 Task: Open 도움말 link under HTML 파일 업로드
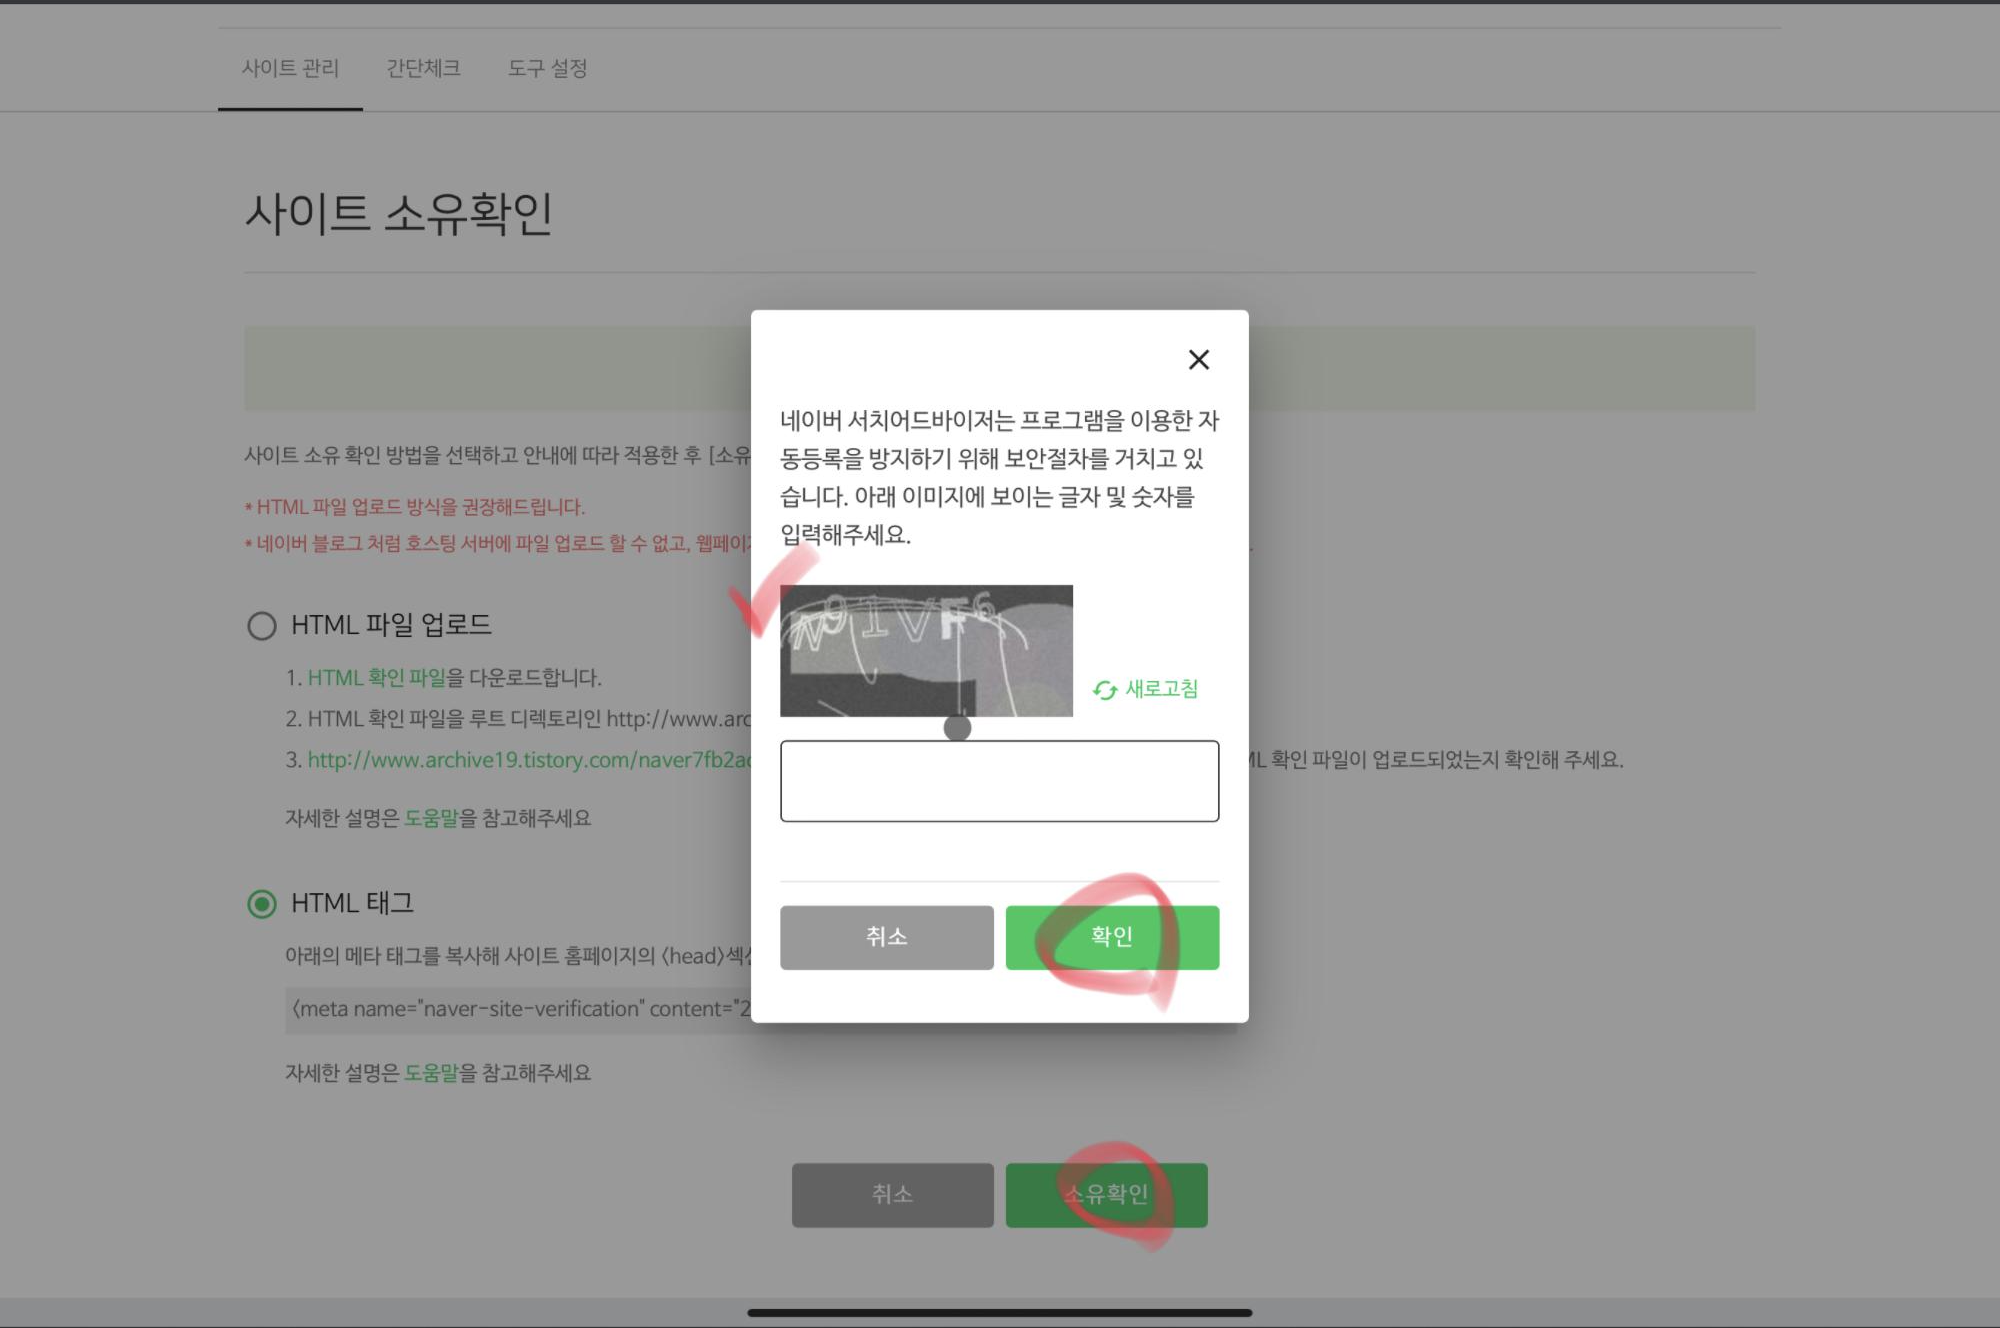coord(431,818)
